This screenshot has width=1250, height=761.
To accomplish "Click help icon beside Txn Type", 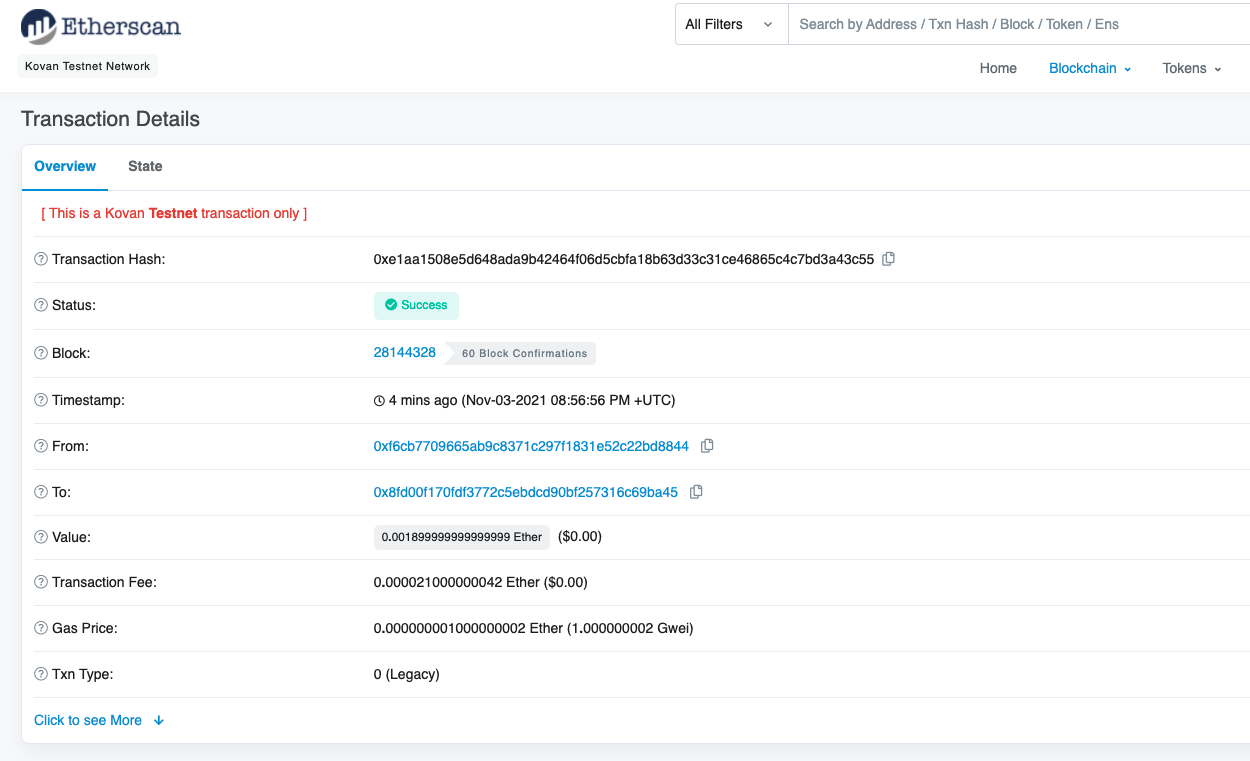I will click(x=41, y=674).
